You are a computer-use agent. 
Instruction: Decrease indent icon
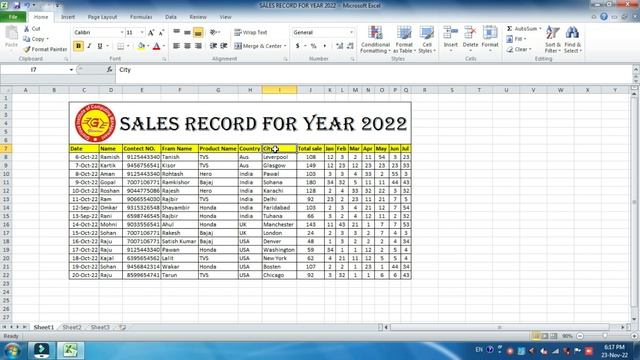click(213, 46)
